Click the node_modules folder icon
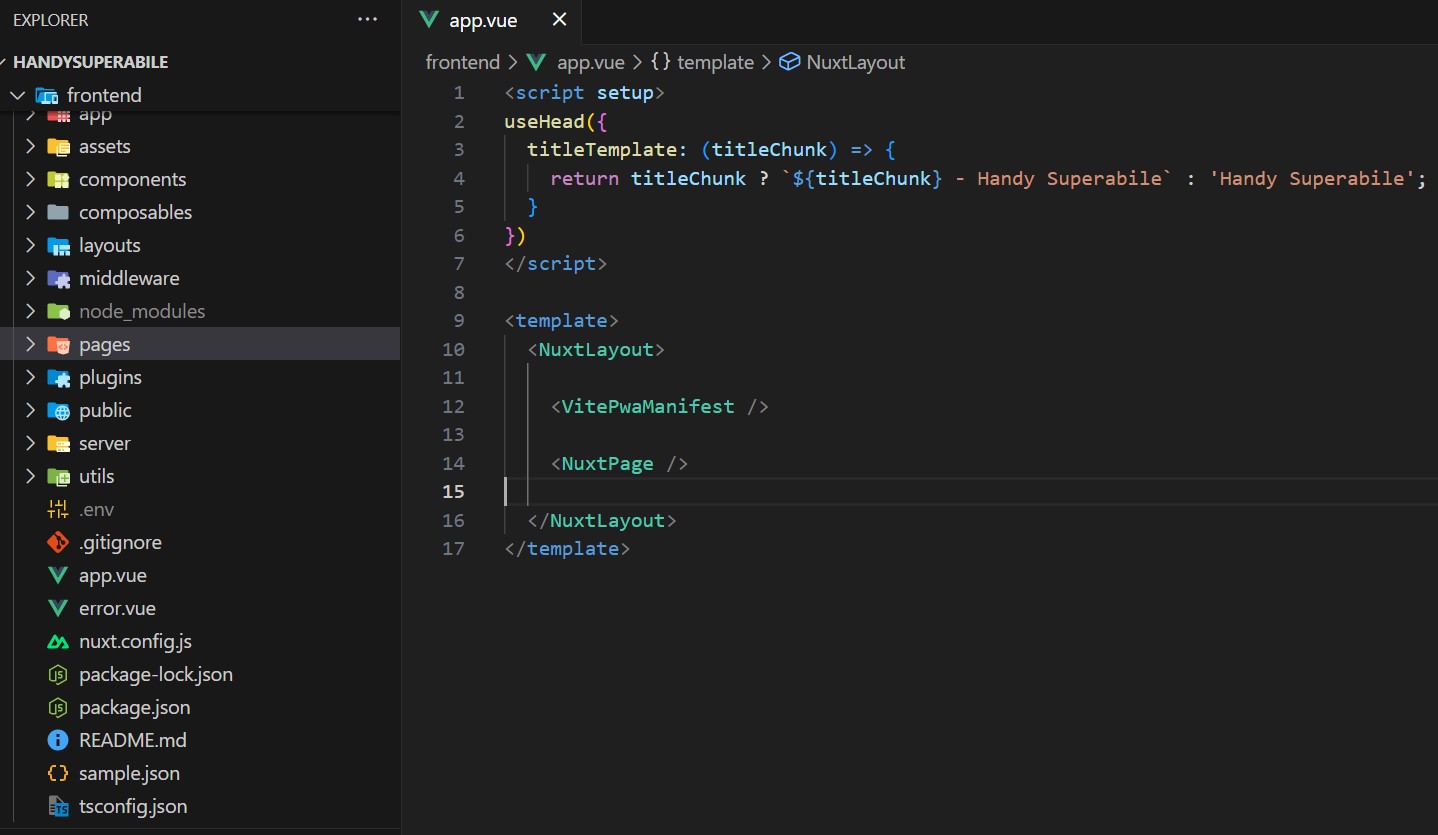Image resolution: width=1438 pixels, height=835 pixels. click(58, 312)
